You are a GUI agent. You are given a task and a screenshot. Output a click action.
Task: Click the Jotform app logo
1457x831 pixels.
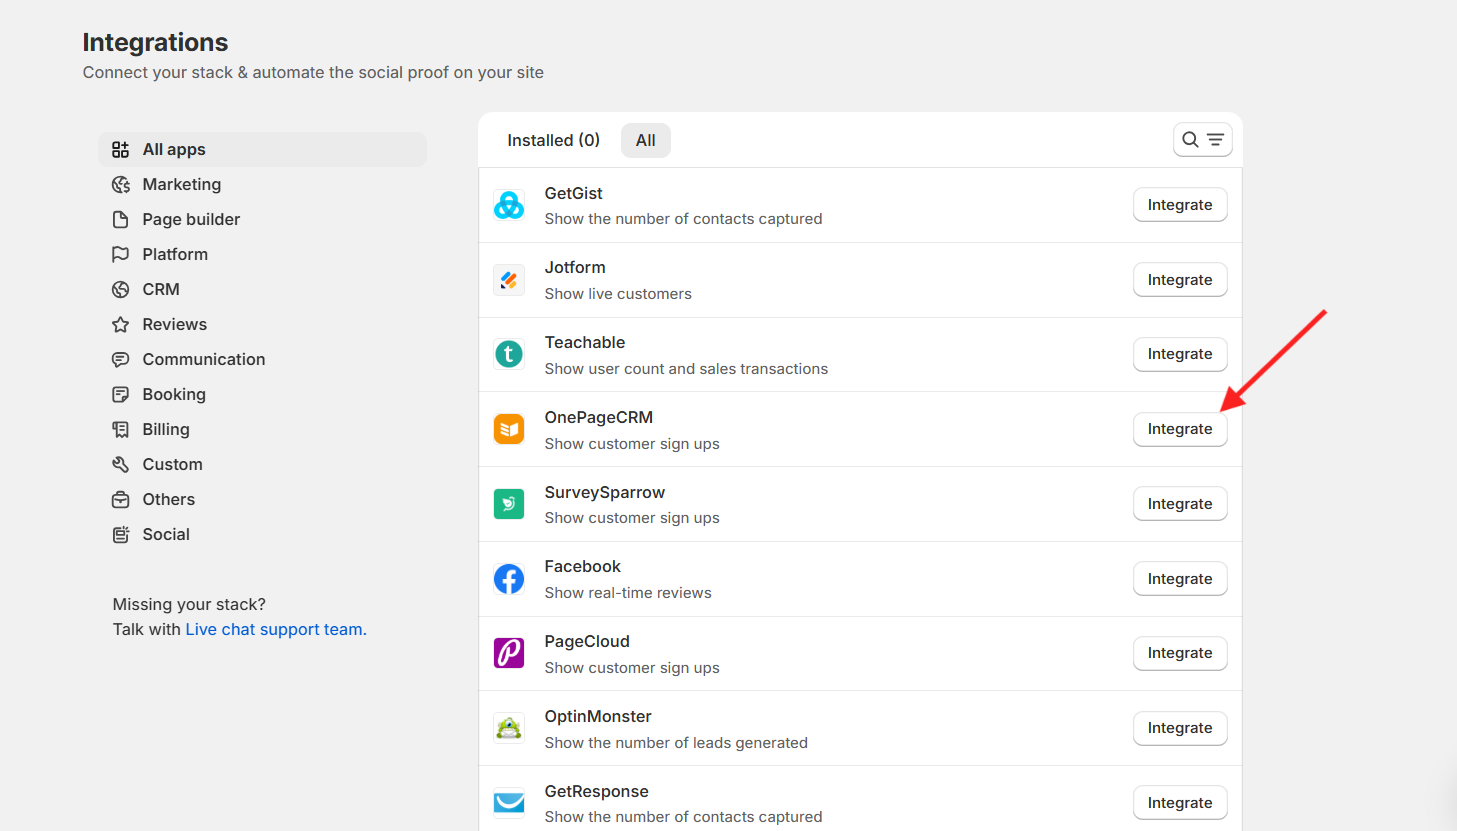[x=509, y=280]
